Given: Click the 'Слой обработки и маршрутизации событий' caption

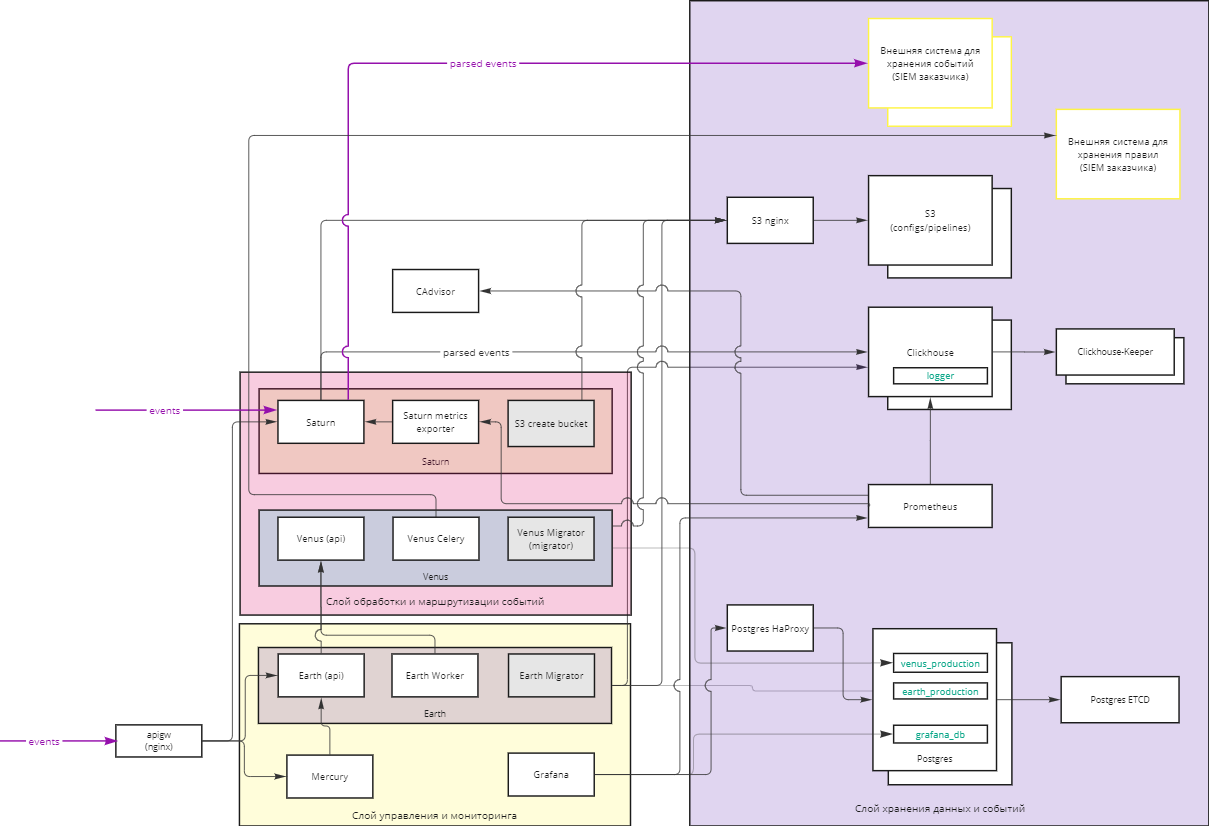Looking at the screenshot, I should point(435,602).
